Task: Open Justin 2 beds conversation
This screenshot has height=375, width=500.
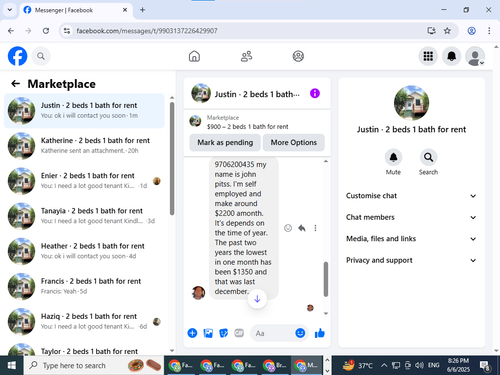Action: coord(84,111)
